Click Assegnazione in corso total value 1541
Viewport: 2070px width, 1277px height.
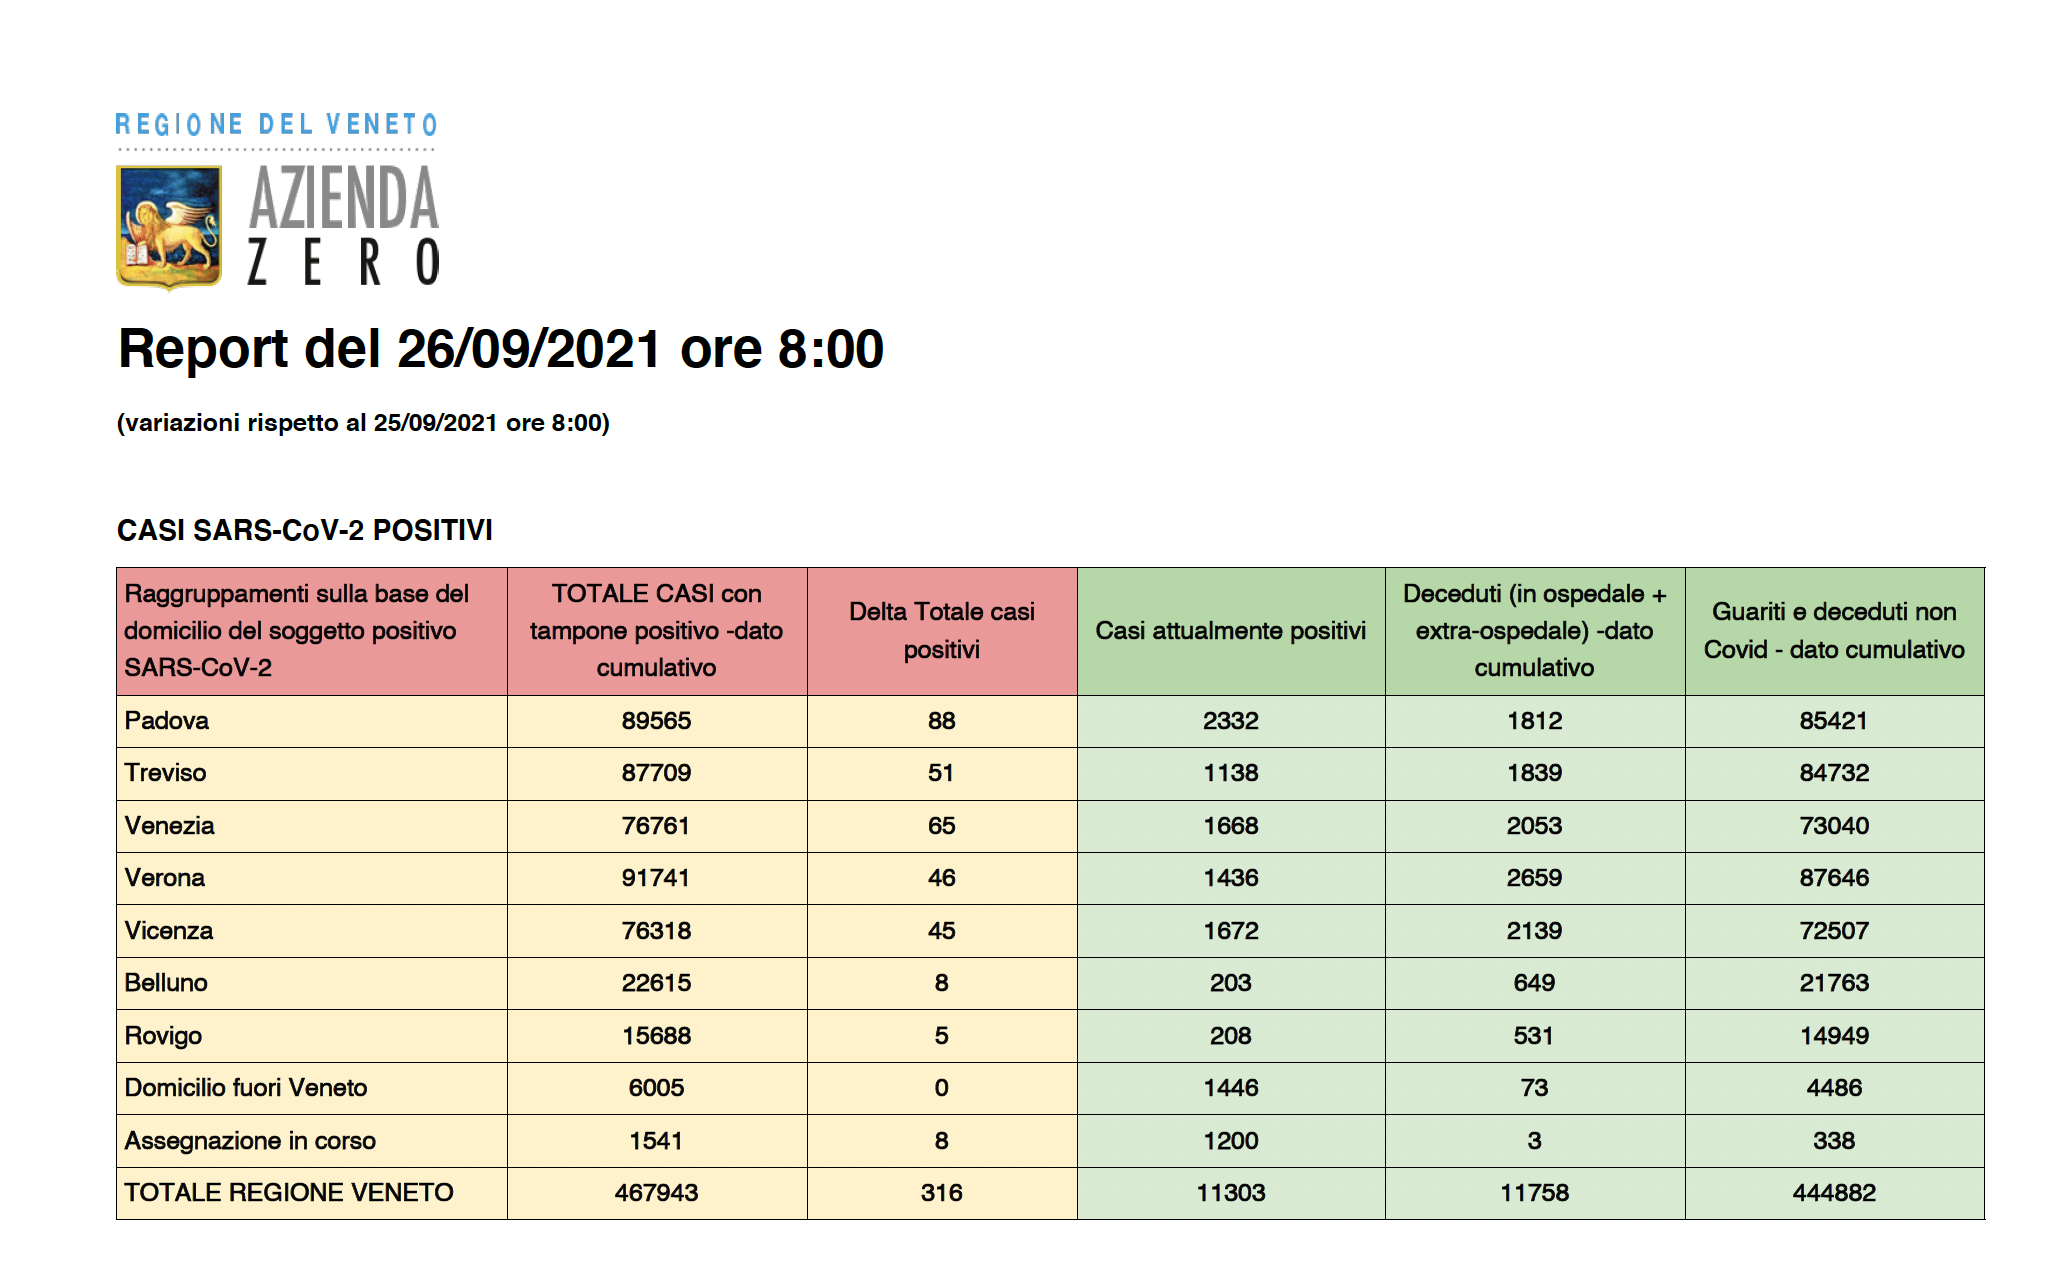[x=657, y=1141]
